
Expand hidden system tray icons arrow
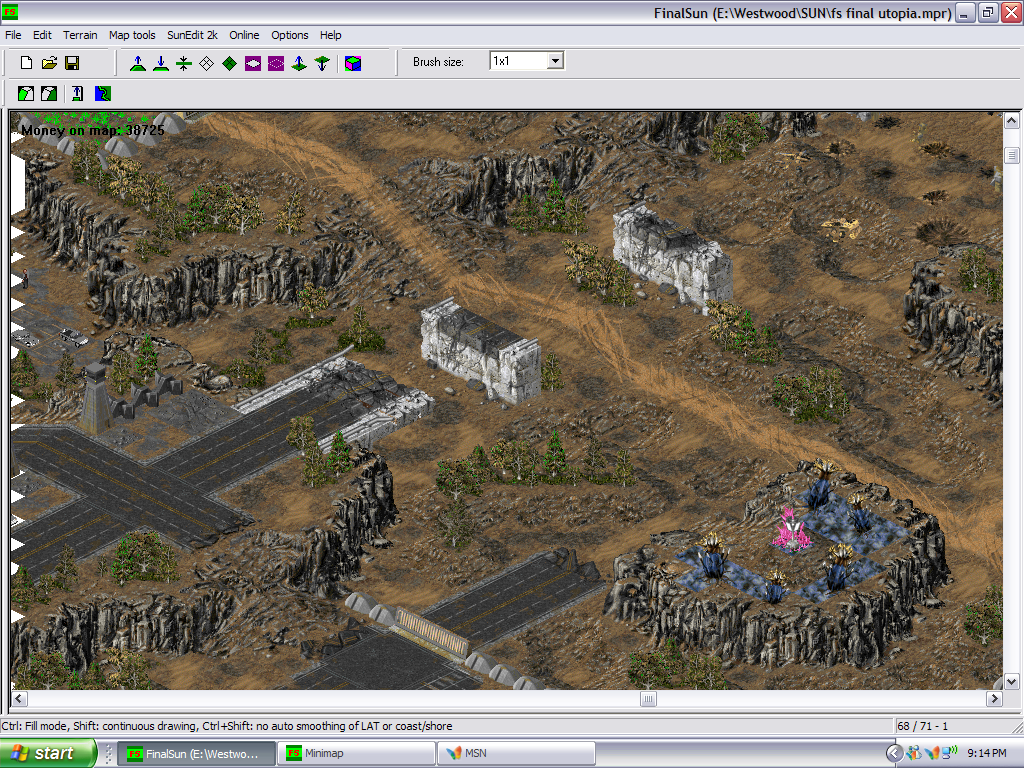894,753
